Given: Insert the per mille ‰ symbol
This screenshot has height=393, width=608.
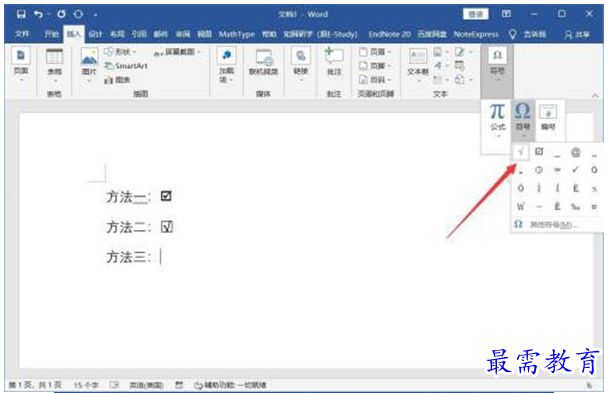Looking at the screenshot, I should tap(575, 207).
